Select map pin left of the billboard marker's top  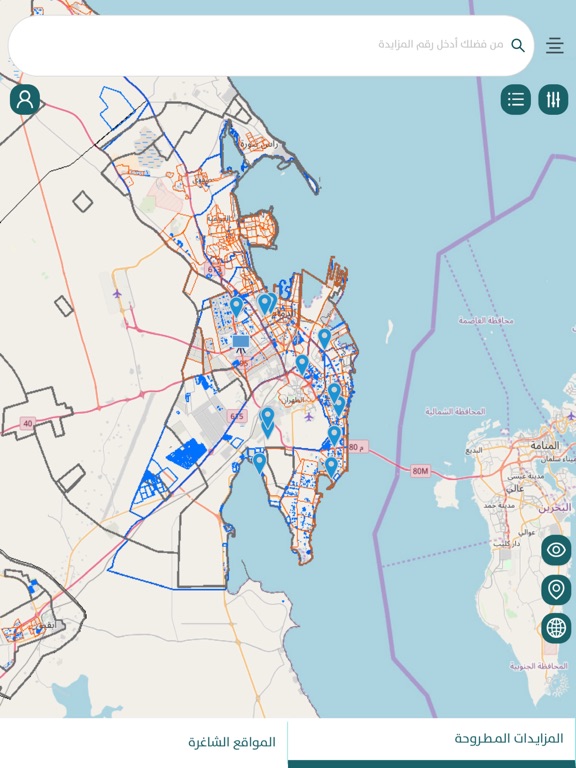pos(236,307)
